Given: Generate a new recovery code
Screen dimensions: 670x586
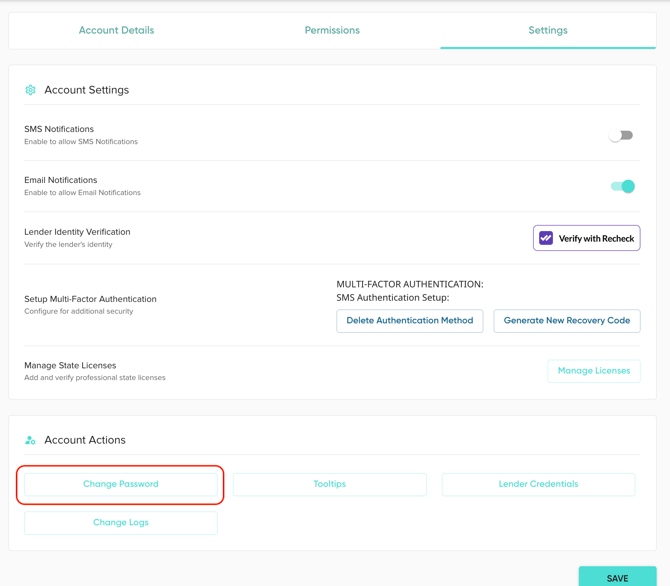Looking at the screenshot, I should pyautogui.click(x=566, y=321).
